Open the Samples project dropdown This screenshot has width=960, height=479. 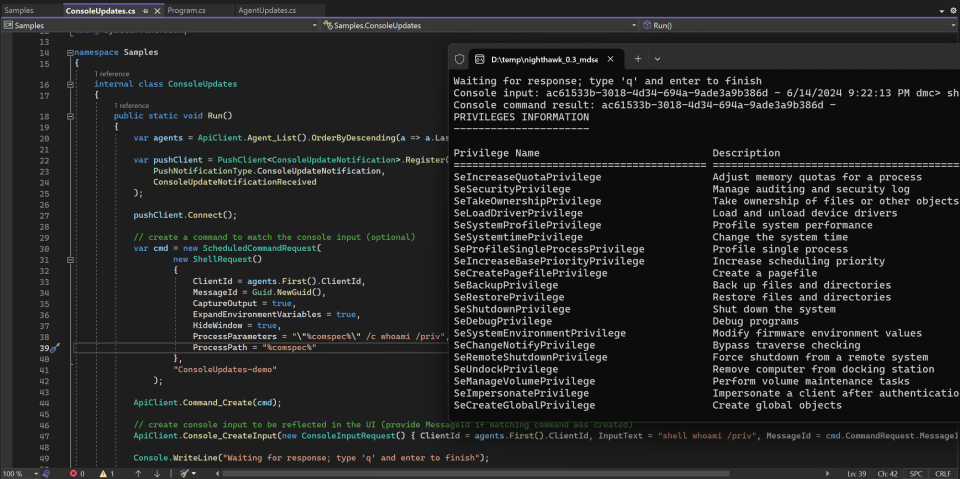[160, 24]
